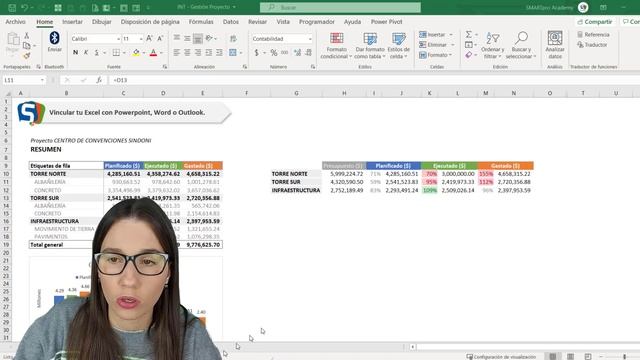Viewport: 640px width, 360px height.
Task: Click the Undo arrow icon
Action: [x=24, y=7]
